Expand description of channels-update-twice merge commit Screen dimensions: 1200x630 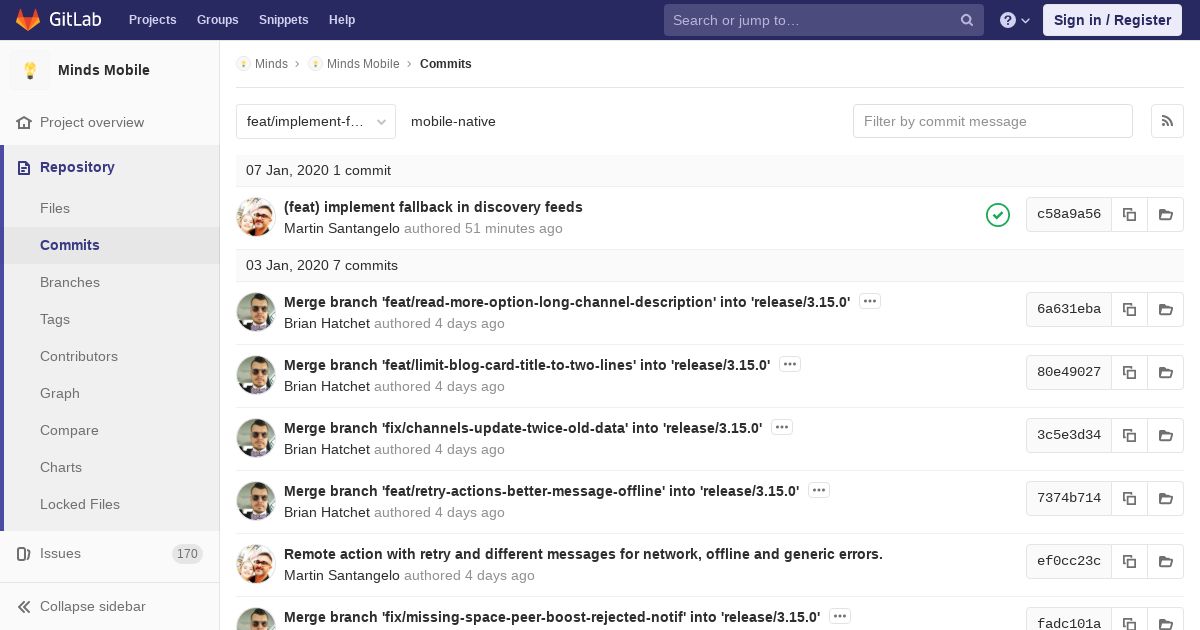point(782,427)
